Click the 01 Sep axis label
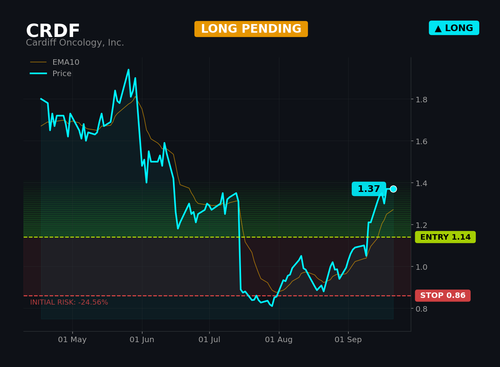The image size is (500, 367). 348,340
